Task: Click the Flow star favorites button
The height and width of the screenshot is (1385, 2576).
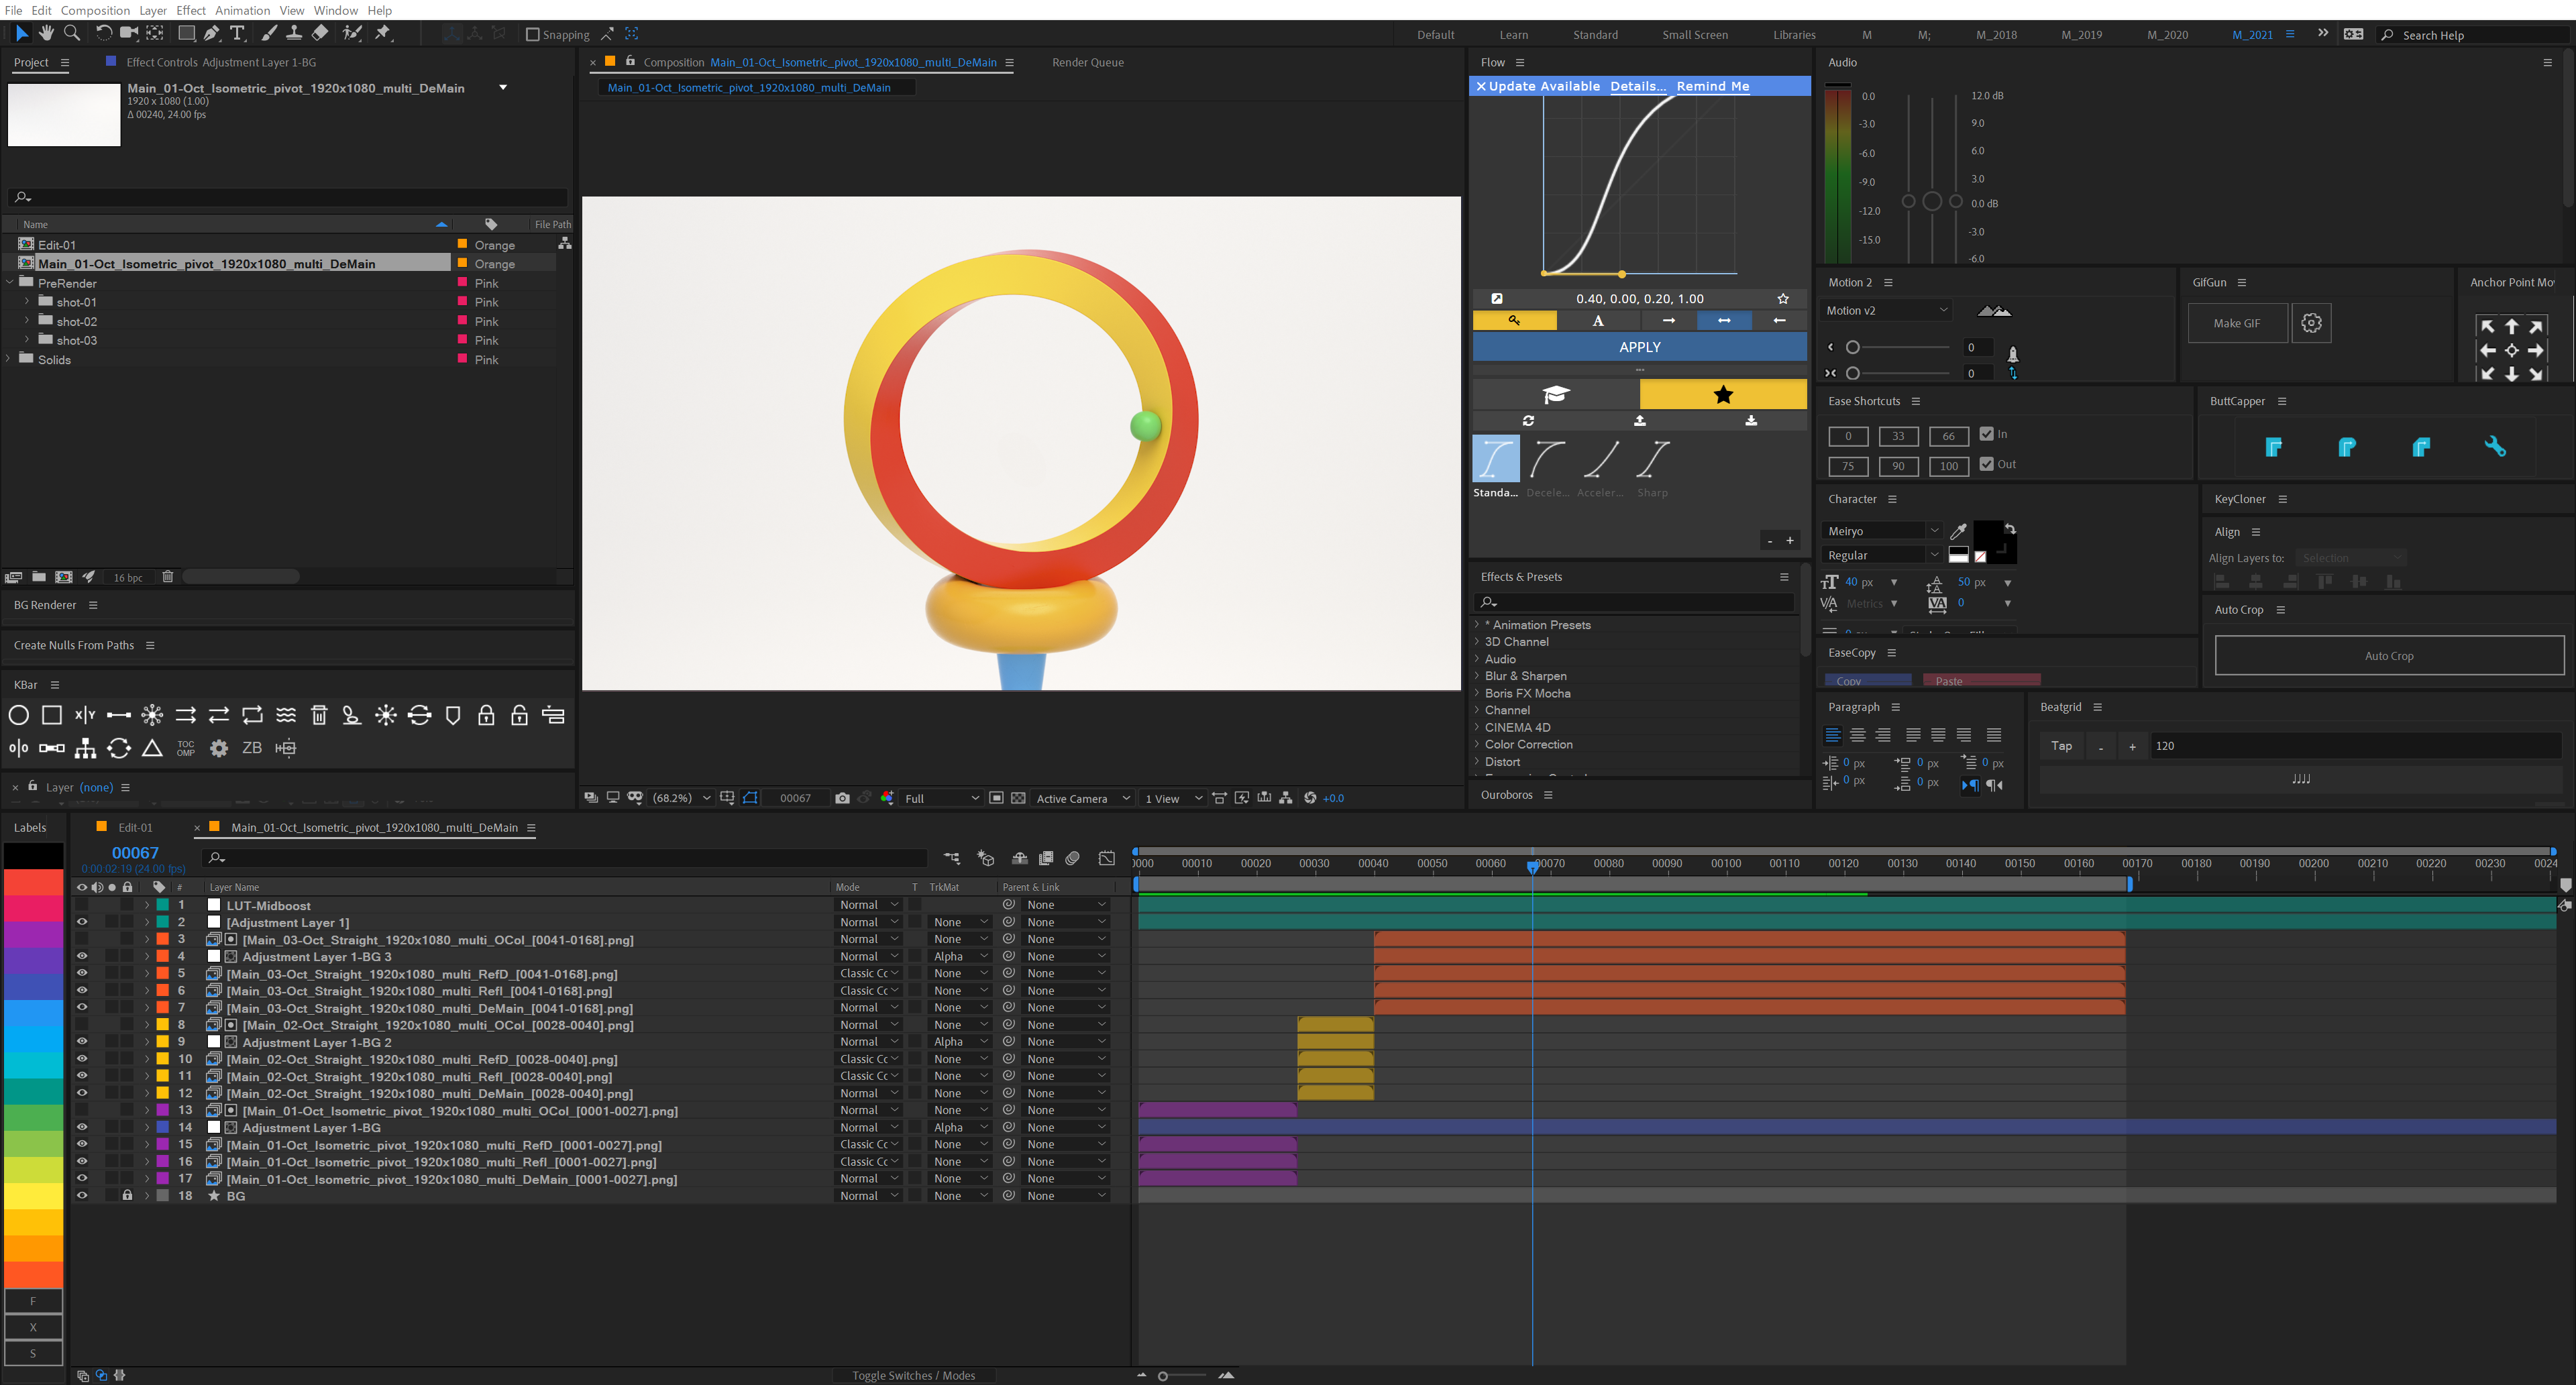Action: click(x=1722, y=394)
